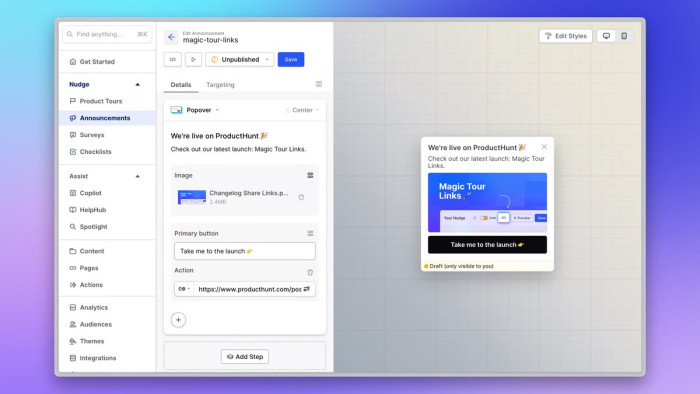The width and height of the screenshot is (700, 394).
Task: Preview announcement with the play button
Action: [x=193, y=59]
